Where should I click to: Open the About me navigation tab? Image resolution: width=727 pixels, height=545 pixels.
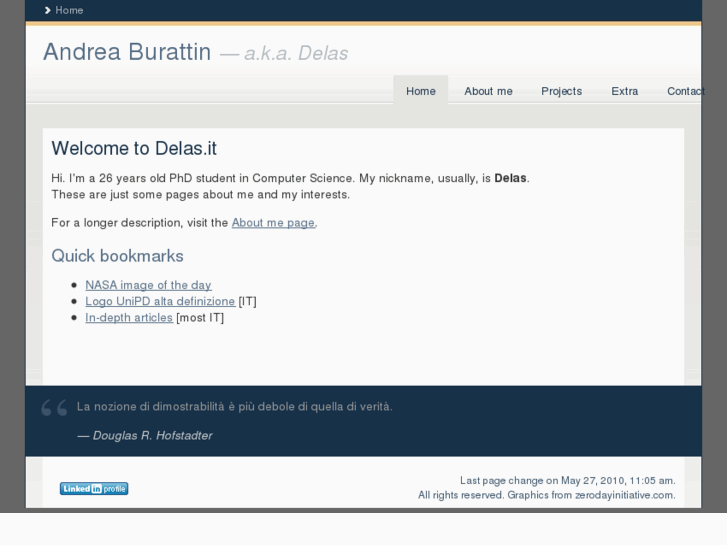(488, 91)
